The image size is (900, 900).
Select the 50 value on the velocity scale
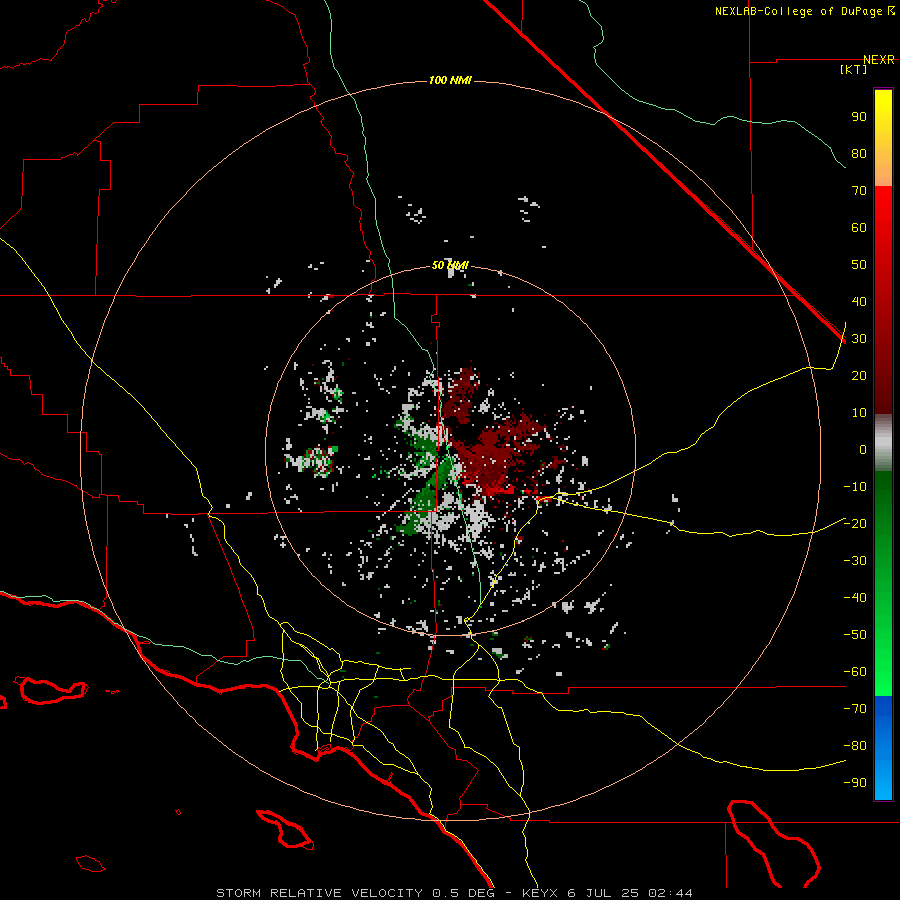[x=859, y=265]
